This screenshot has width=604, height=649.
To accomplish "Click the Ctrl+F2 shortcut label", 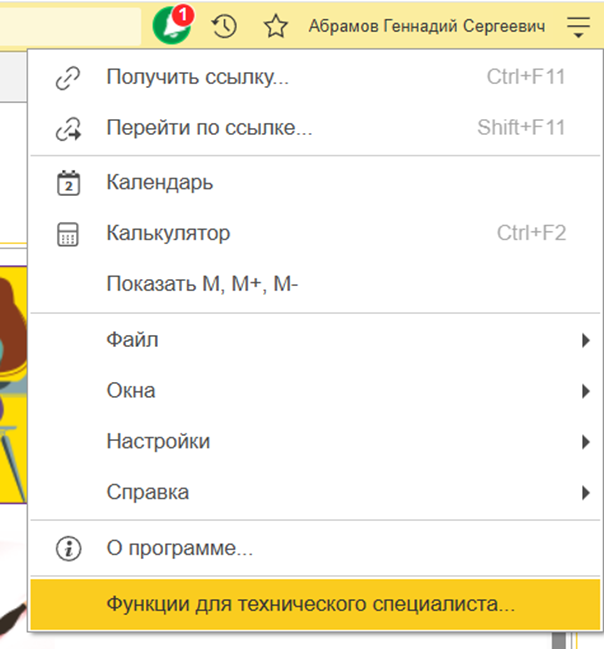I will pyautogui.click(x=532, y=233).
